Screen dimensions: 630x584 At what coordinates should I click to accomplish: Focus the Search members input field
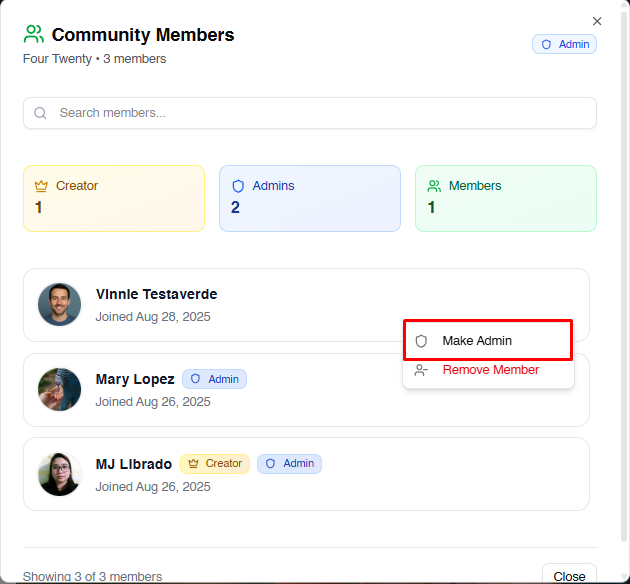coord(320,113)
